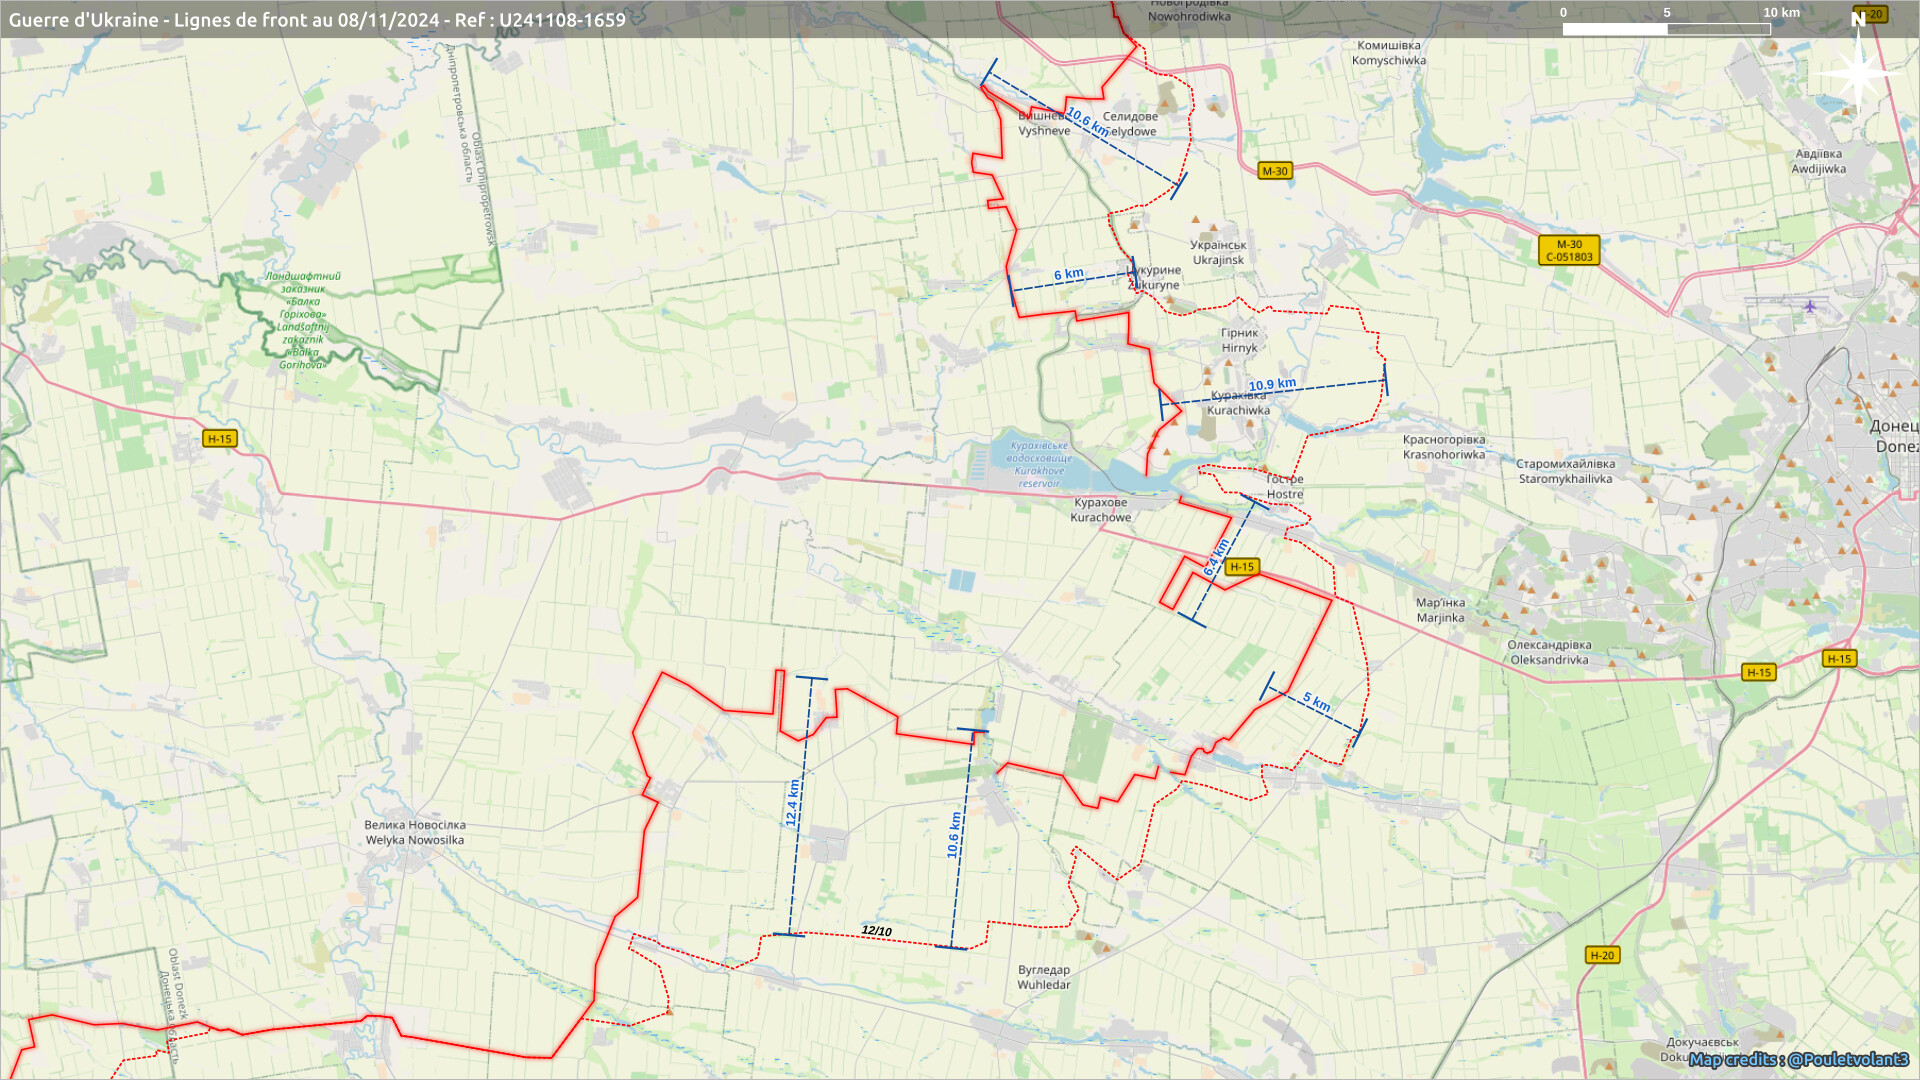1920x1080 pixels.
Task: Click the Kurakhove reservoir label
Action: click(x=1039, y=464)
